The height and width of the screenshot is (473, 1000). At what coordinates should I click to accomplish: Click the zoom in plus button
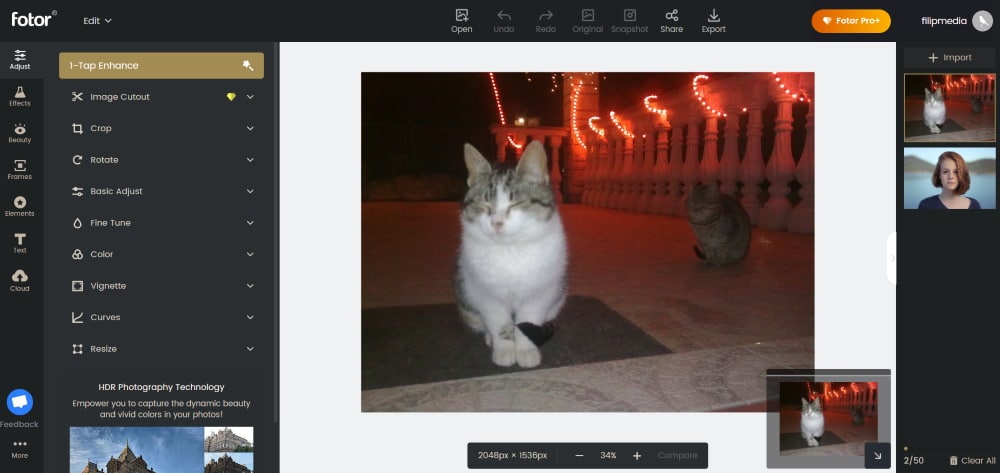pyautogui.click(x=637, y=456)
